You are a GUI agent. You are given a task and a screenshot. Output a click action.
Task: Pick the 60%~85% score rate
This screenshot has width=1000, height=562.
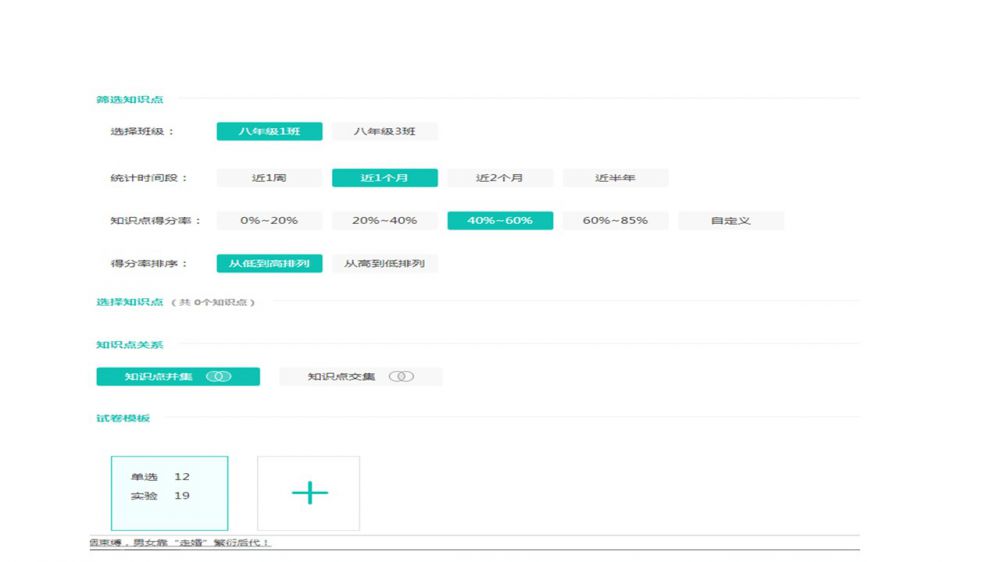pyautogui.click(x=615, y=221)
